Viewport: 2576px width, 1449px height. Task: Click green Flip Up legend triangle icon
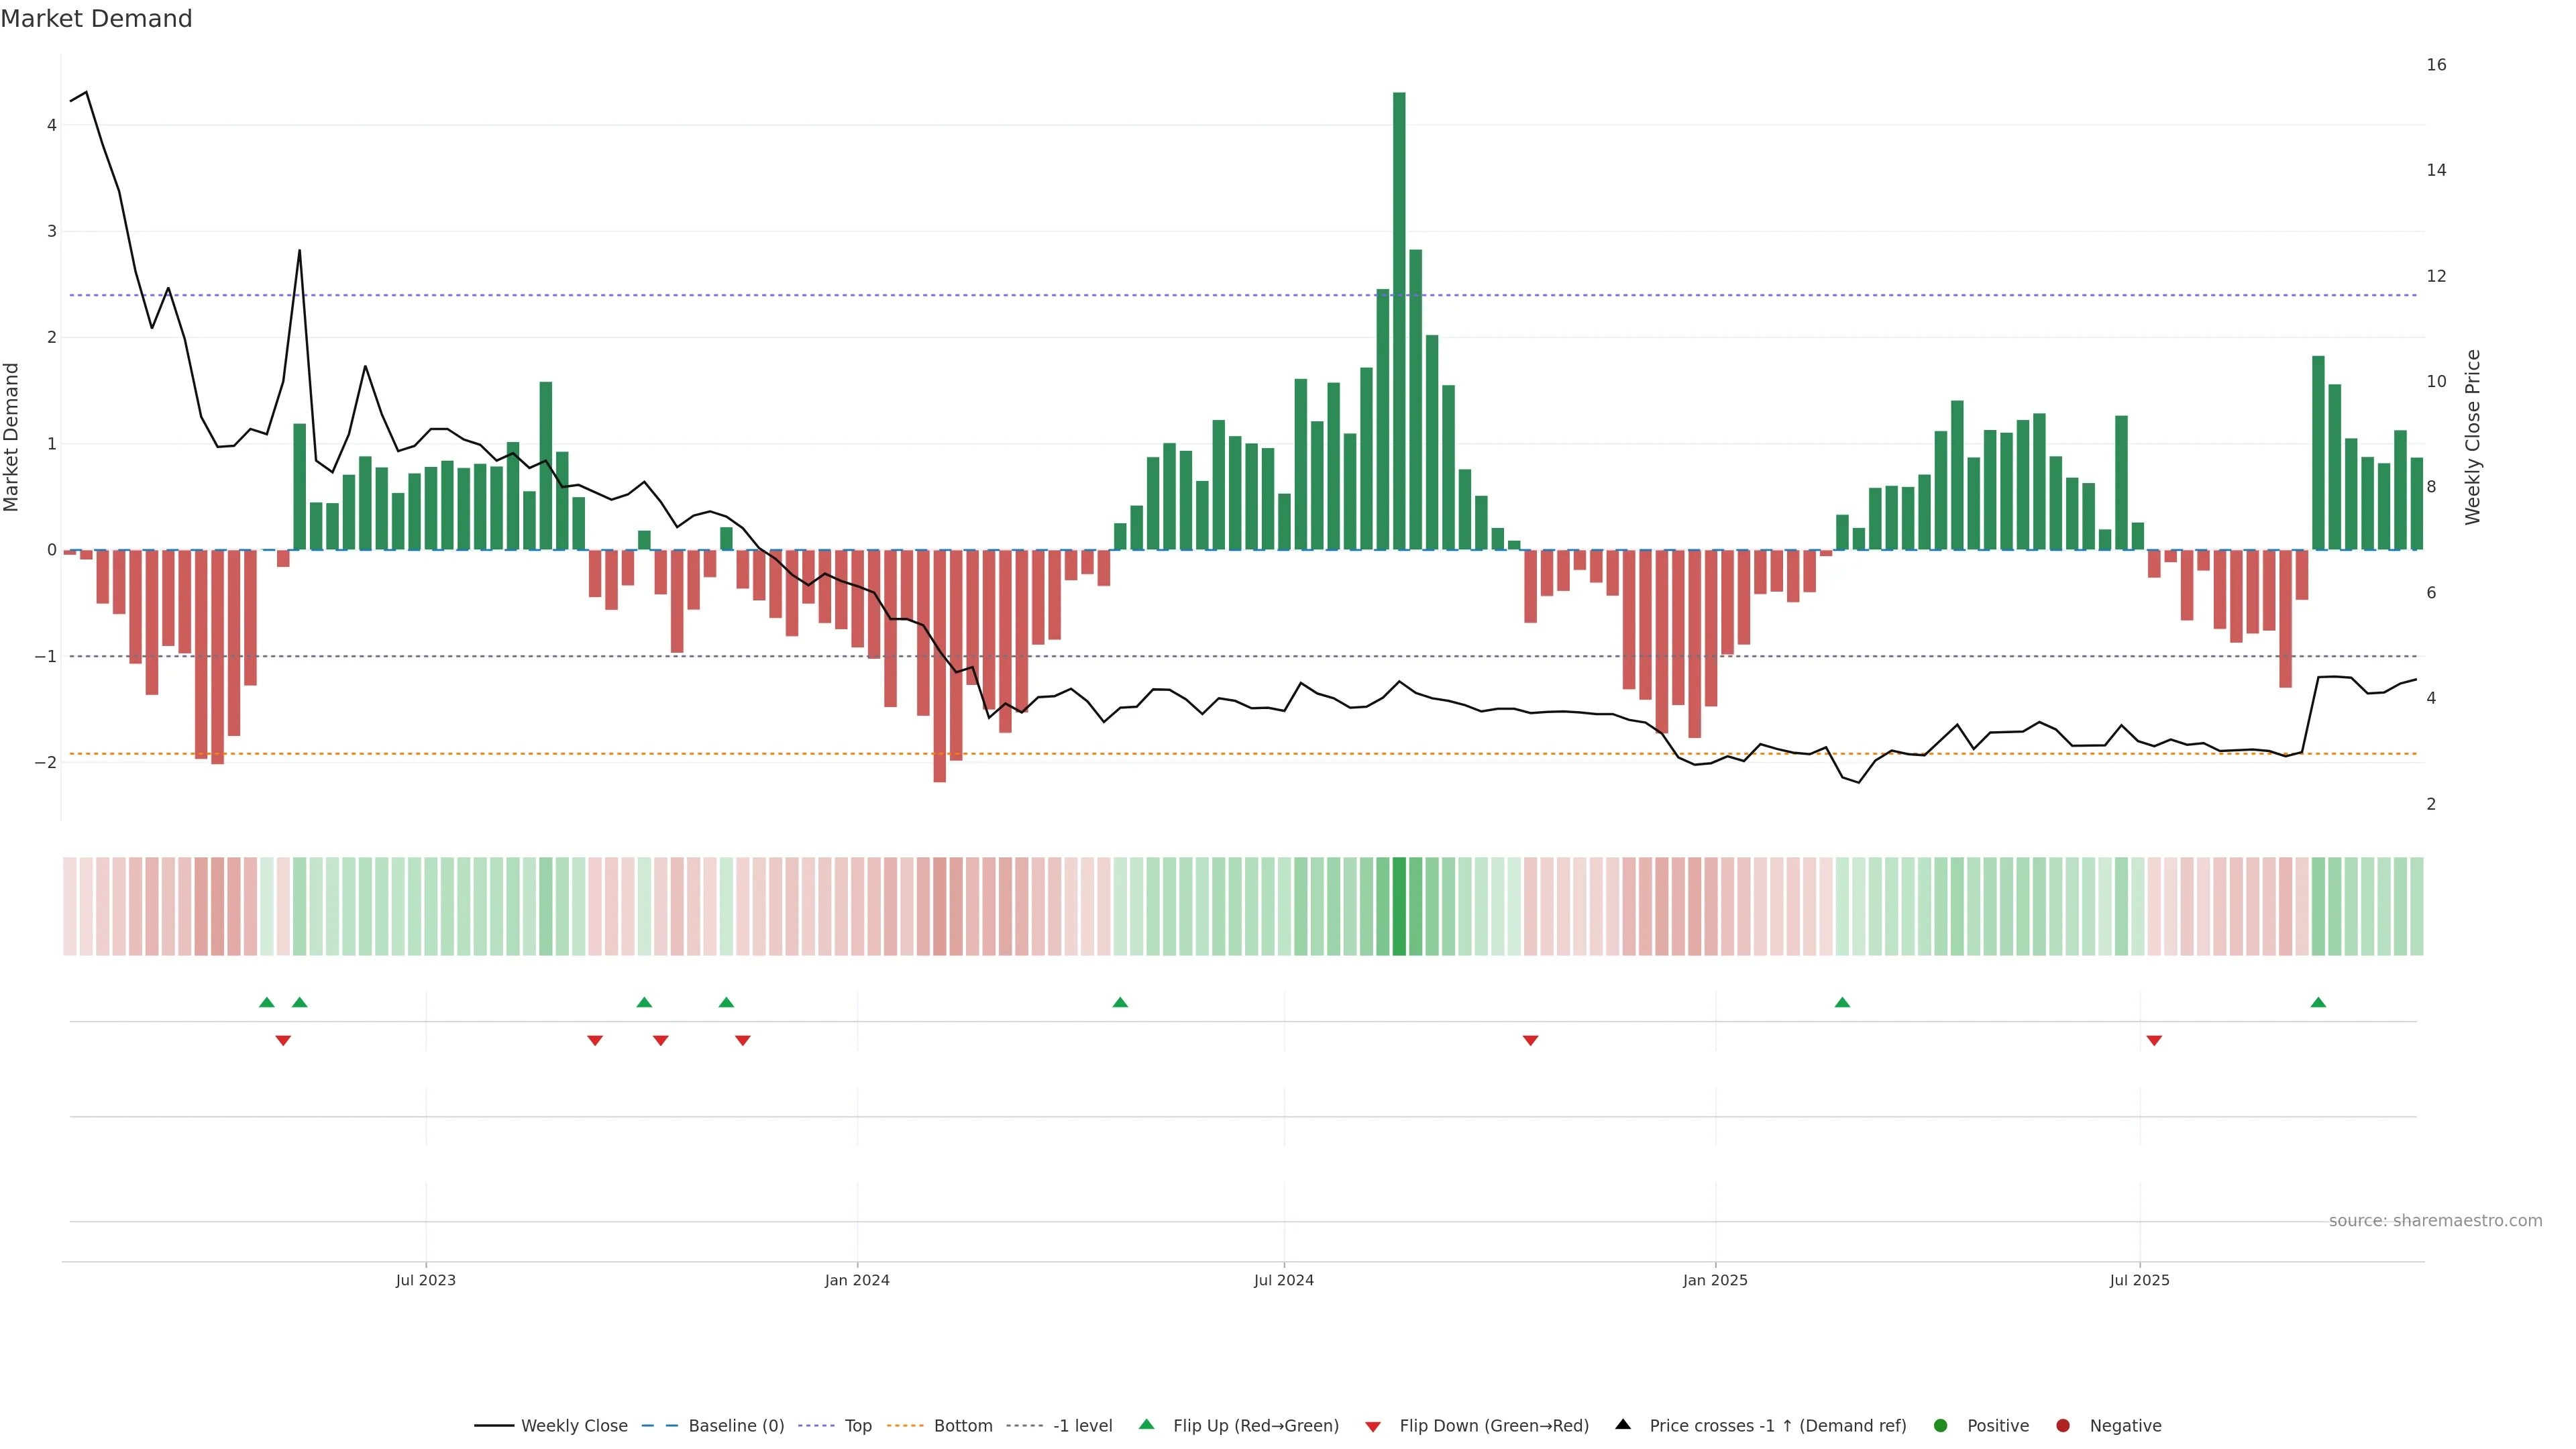click(x=1146, y=1425)
